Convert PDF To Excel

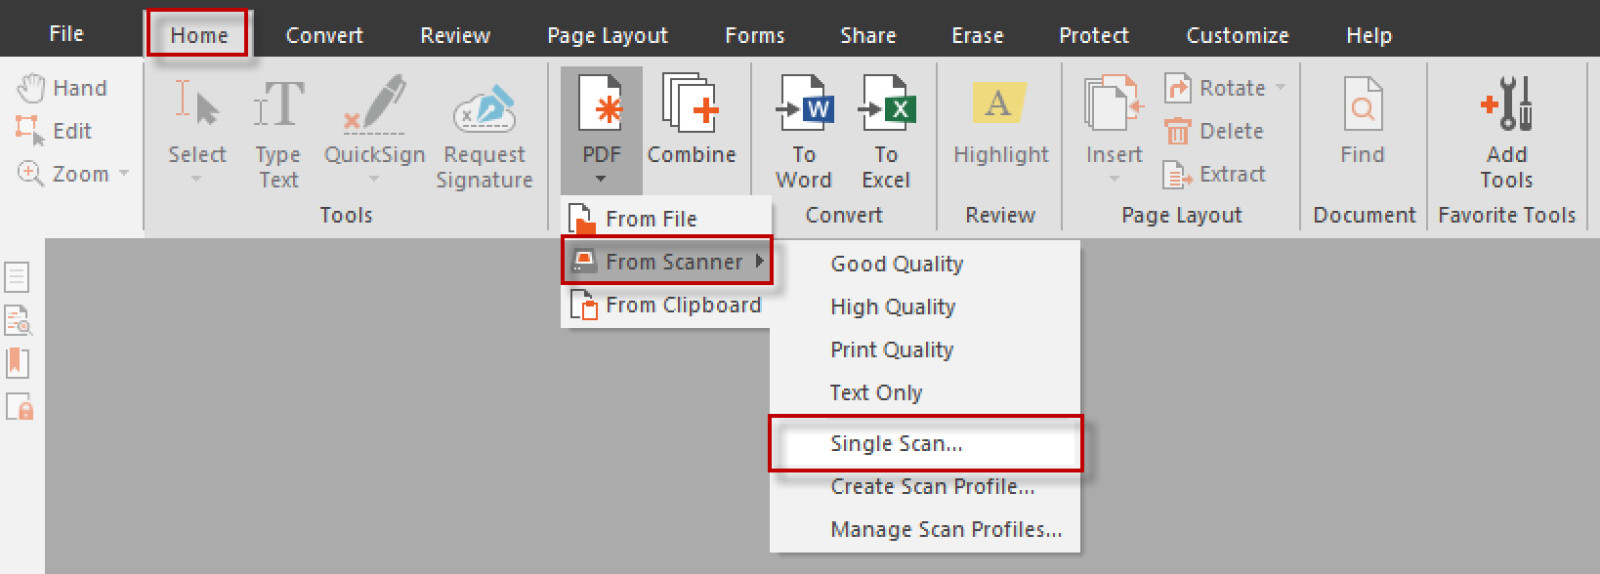[886, 133]
